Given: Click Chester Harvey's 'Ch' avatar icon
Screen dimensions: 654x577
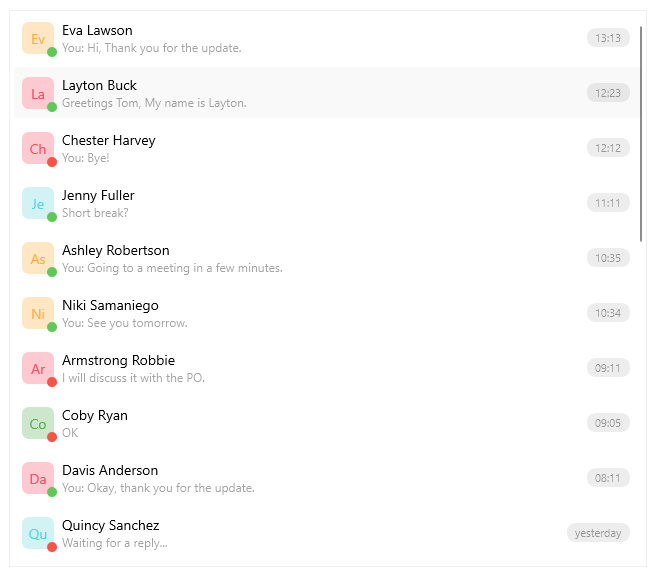Looking at the screenshot, I should point(37,148).
